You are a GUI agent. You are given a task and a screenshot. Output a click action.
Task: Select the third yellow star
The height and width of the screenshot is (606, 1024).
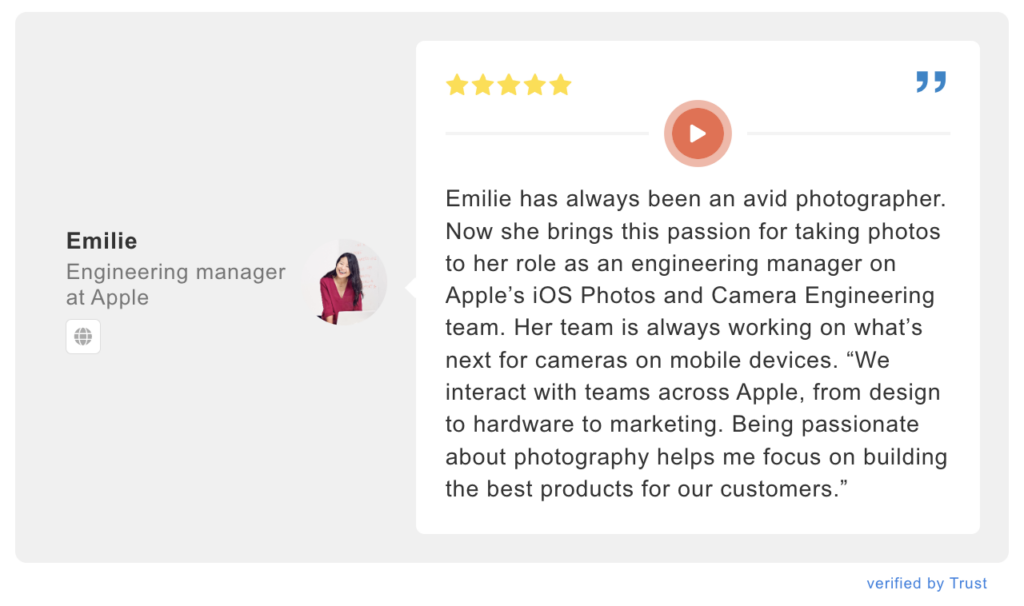(x=509, y=85)
